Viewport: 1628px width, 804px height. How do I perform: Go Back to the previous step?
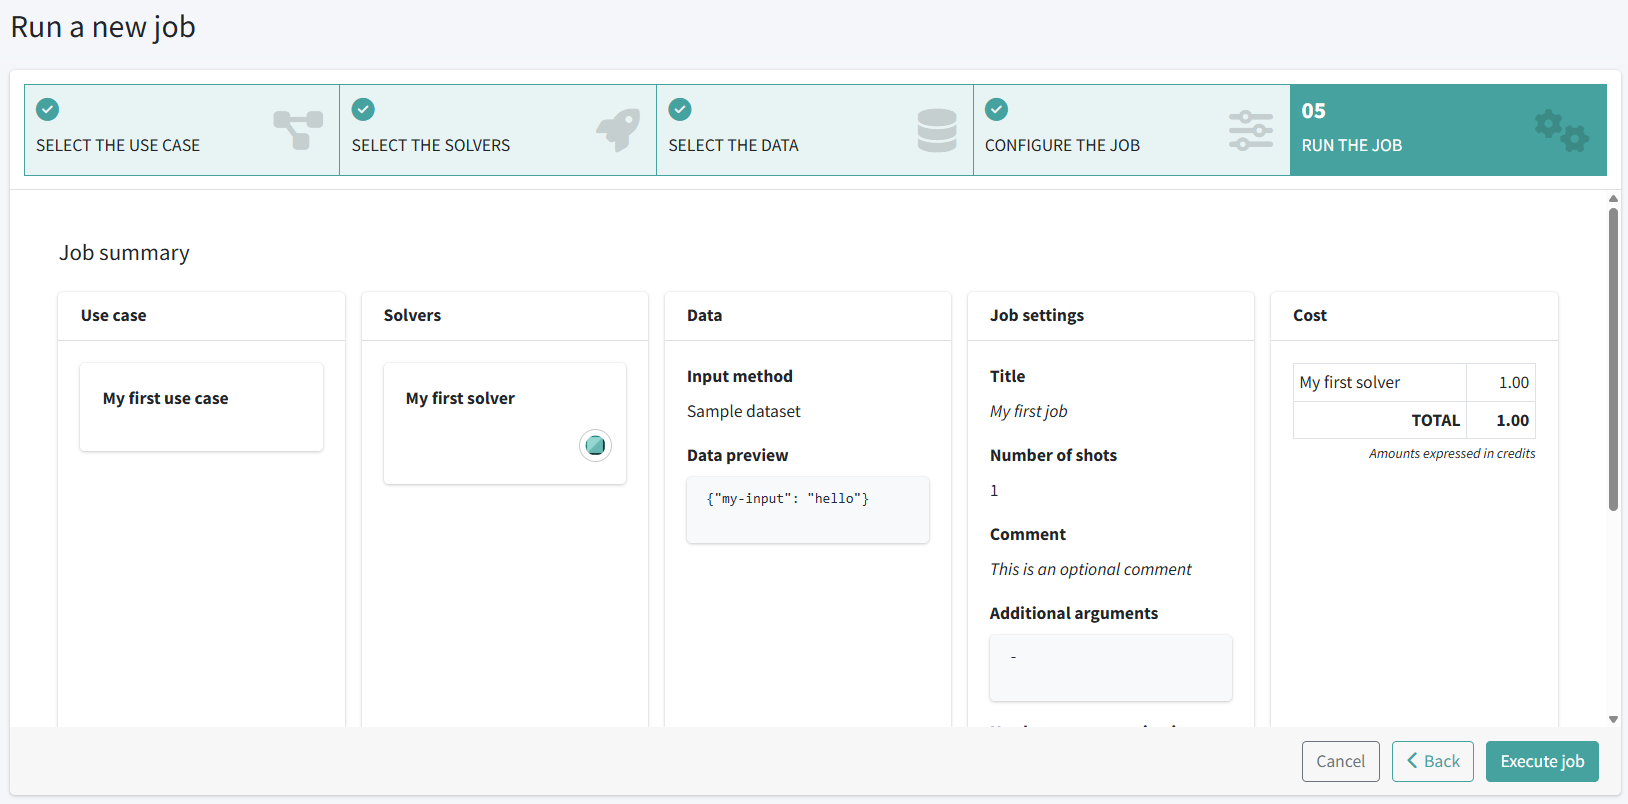pos(1432,761)
